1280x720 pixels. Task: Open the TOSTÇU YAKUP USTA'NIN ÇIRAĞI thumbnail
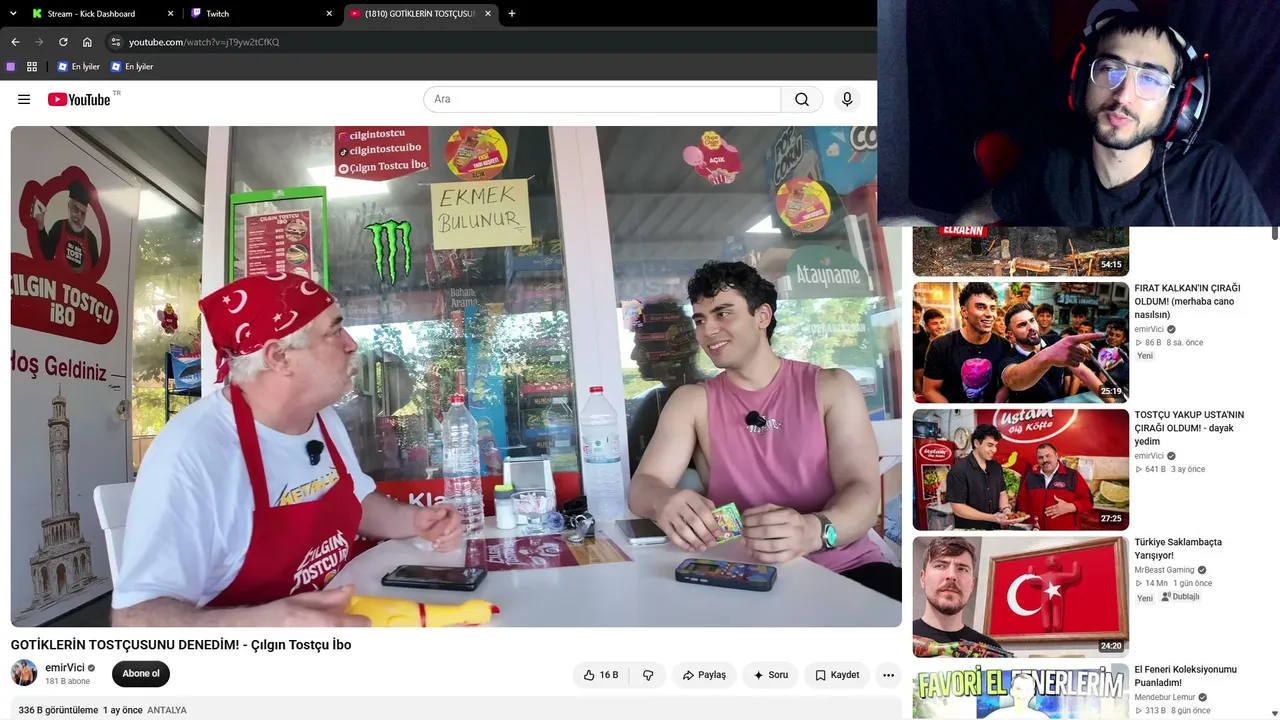click(x=1021, y=469)
